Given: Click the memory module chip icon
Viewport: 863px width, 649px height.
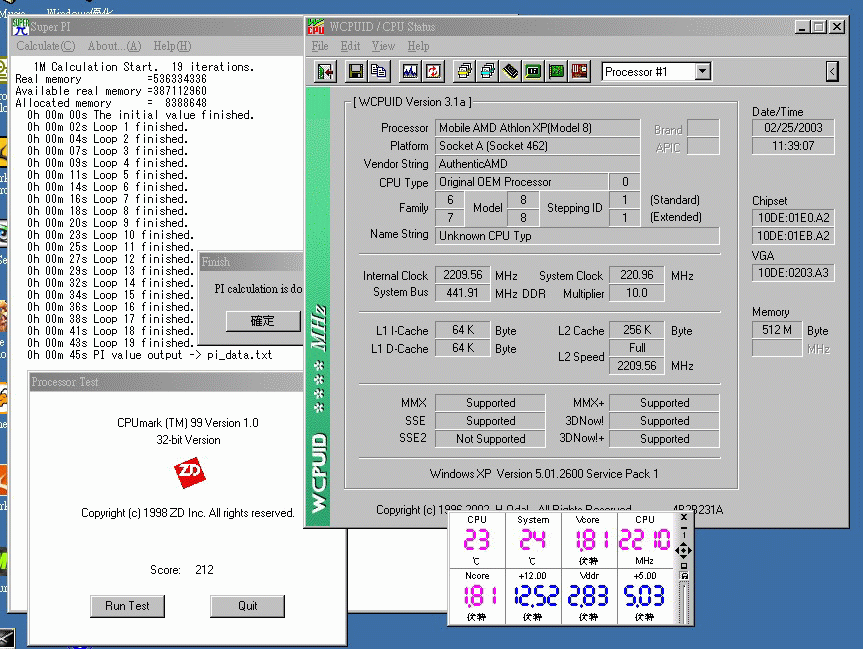Looking at the screenshot, I should 510,72.
